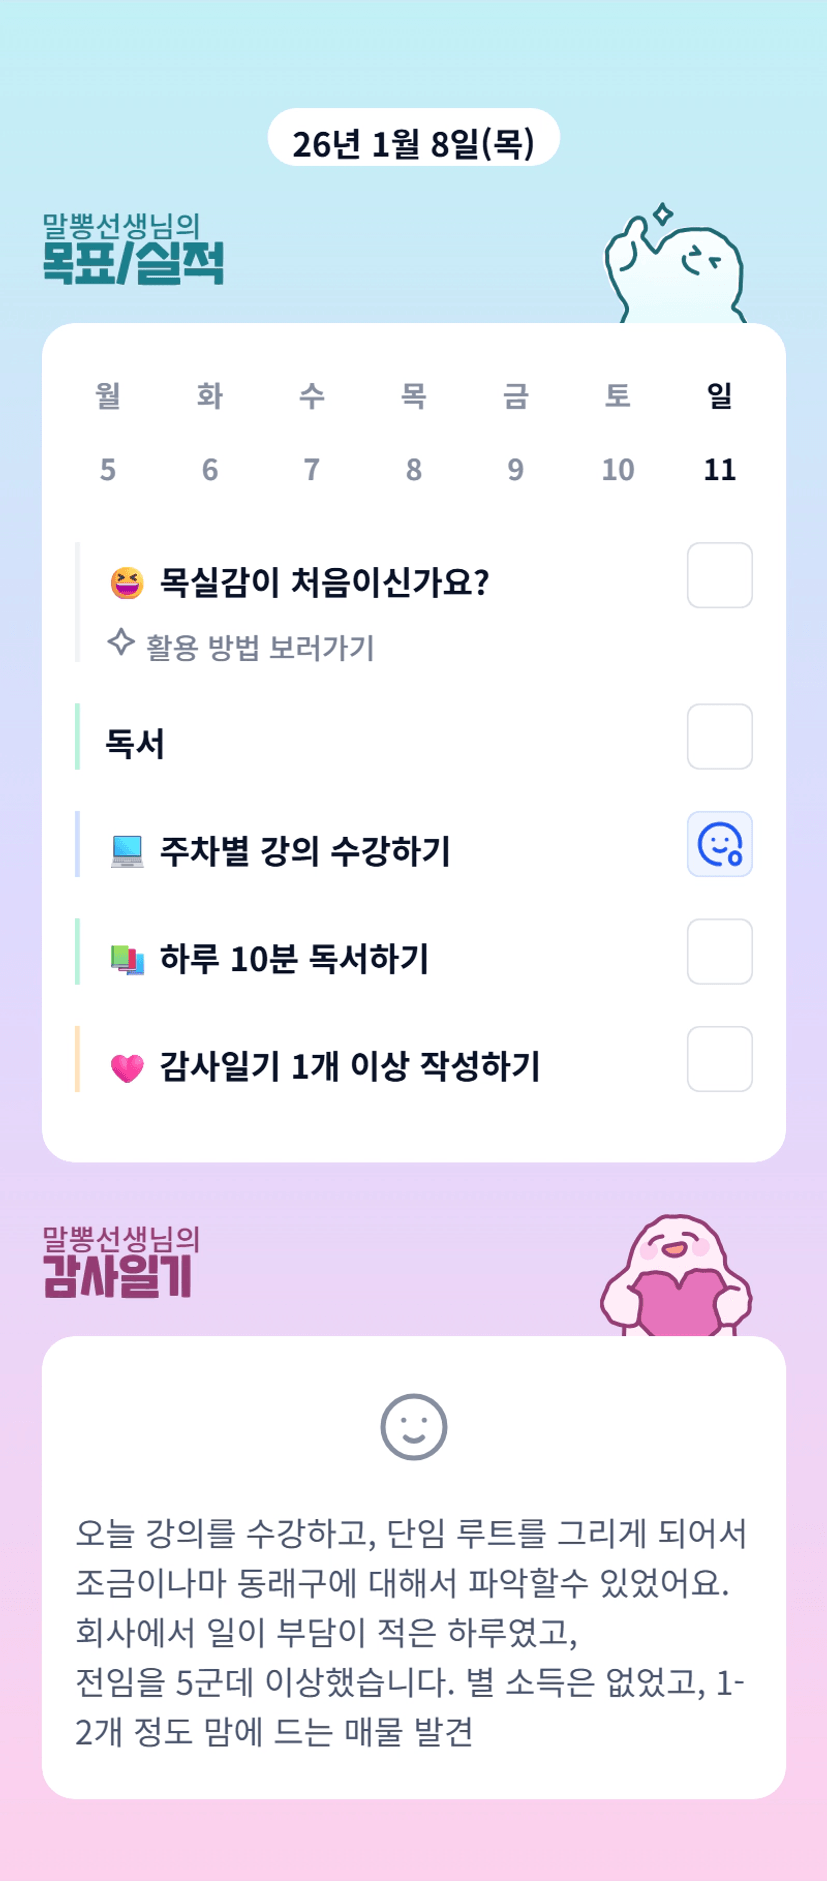Check the box for 목실감이 처음이신가요?

click(x=719, y=575)
